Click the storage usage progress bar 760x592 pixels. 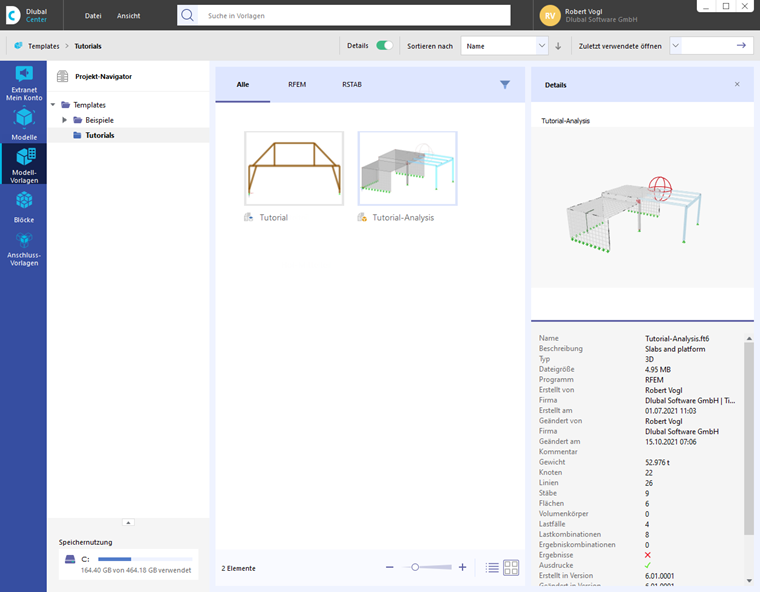point(145,559)
